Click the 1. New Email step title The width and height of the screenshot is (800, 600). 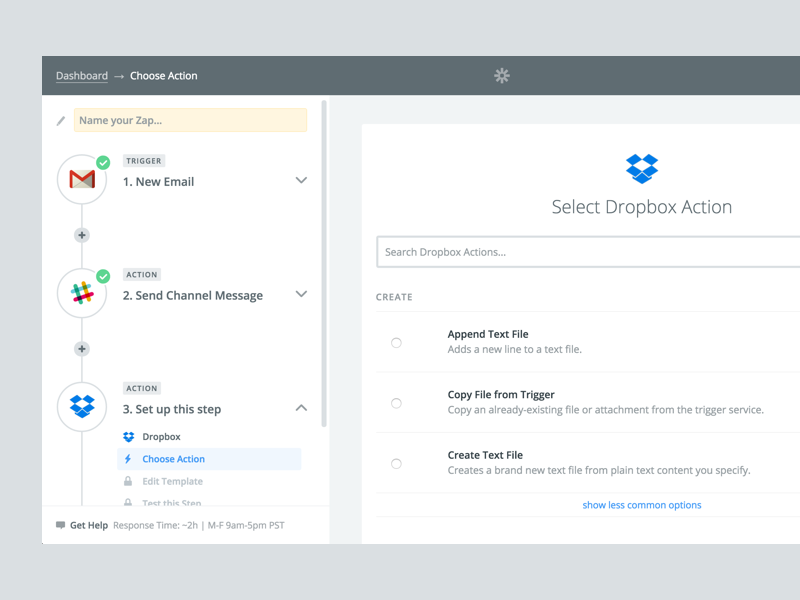(159, 182)
